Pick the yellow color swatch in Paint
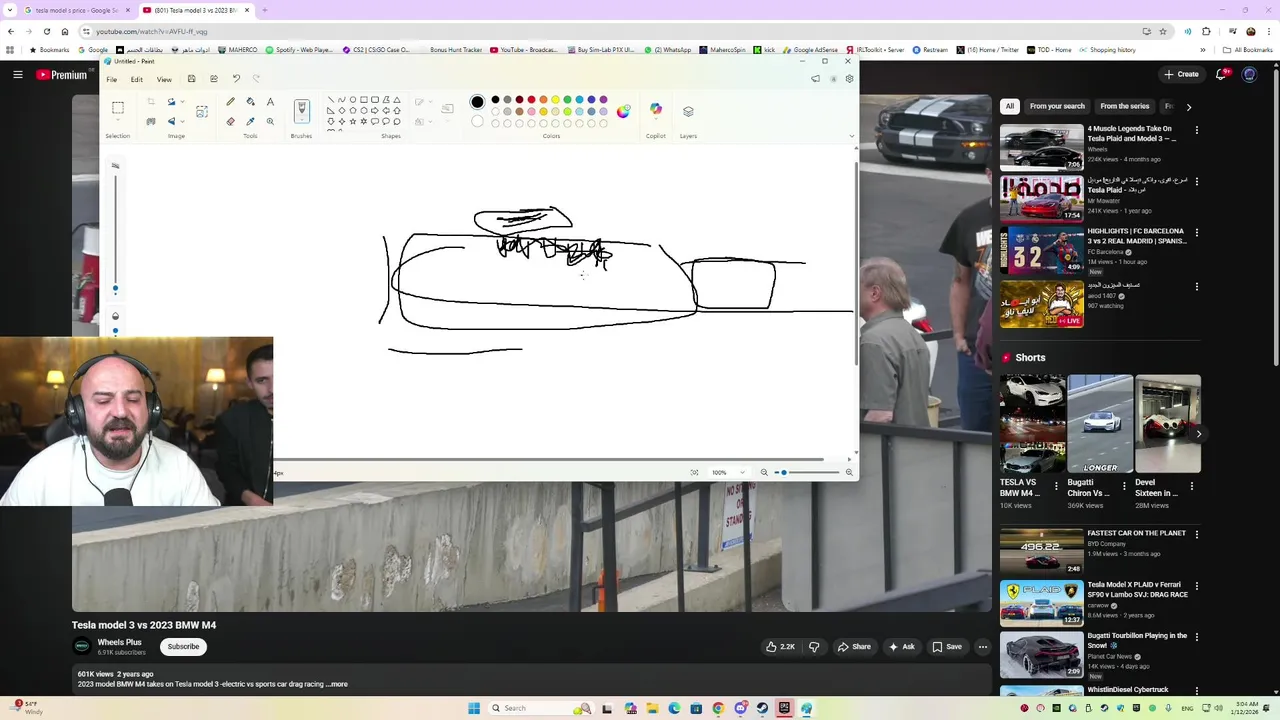The width and height of the screenshot is (1280, 720). click(x=555, y=100)
